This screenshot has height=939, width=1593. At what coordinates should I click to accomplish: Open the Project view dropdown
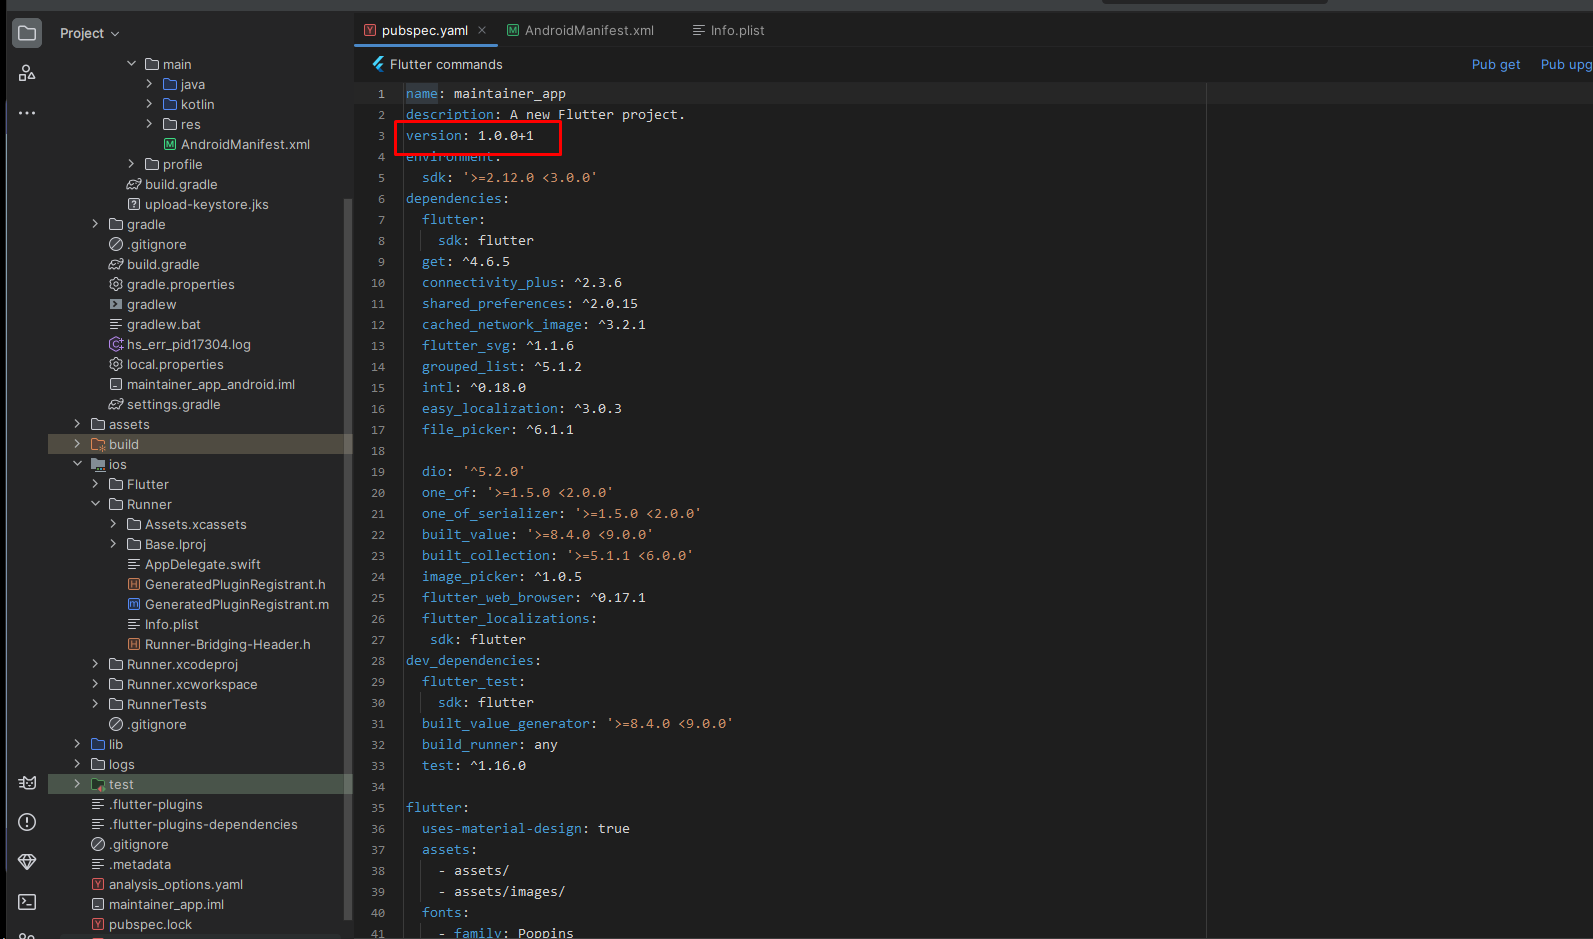point(89,33)
